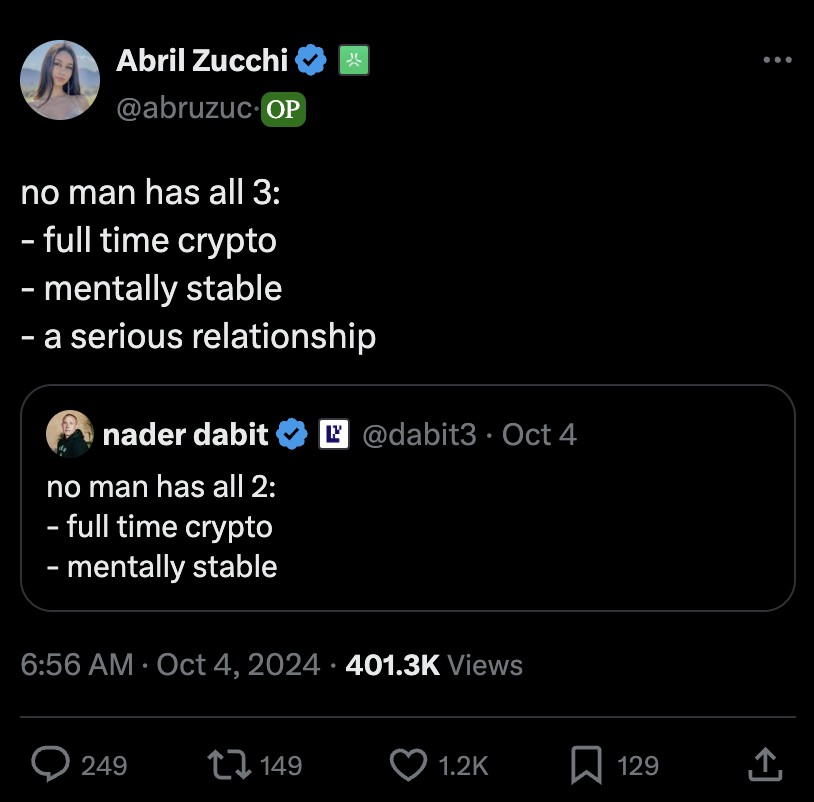Screen dimensions: 814x802
Task: Click the Abril Zucchi display name
Action: (202, 61)
